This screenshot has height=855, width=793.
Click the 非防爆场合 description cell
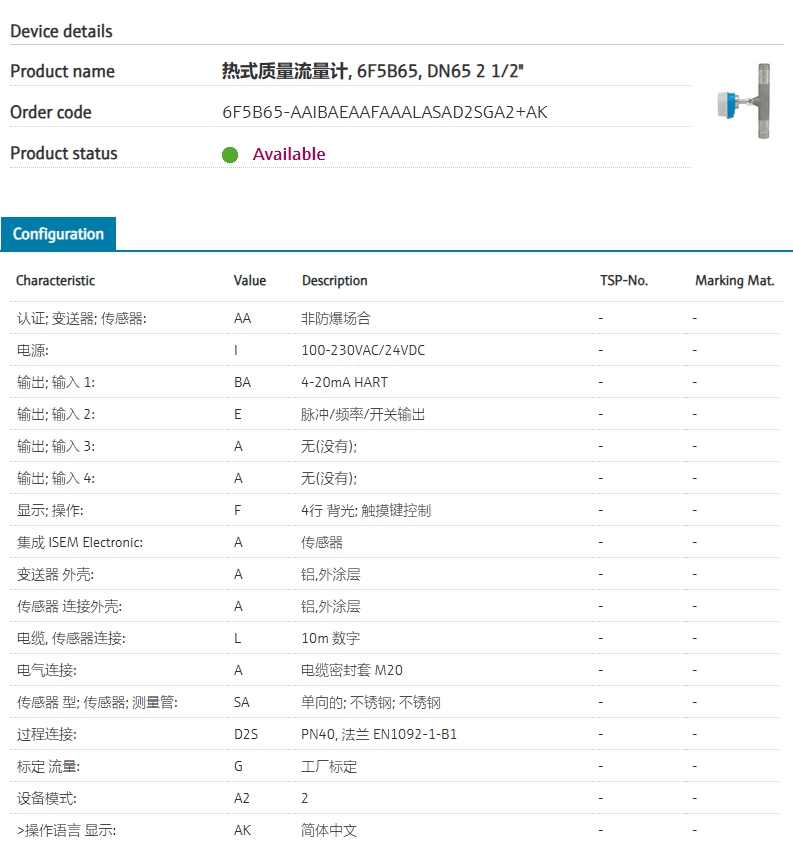tap(336, 318)
